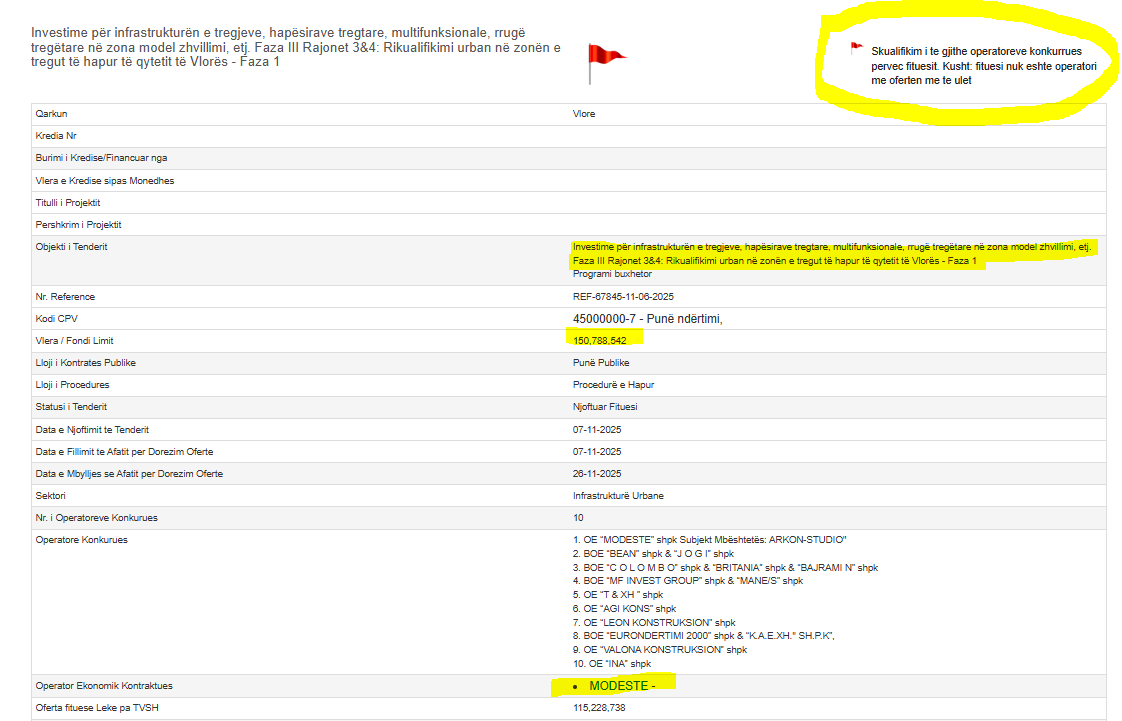Click the highlighted limit fund value 150,788,542
Screen dimensions: 1122x721
tap(600, 341)
